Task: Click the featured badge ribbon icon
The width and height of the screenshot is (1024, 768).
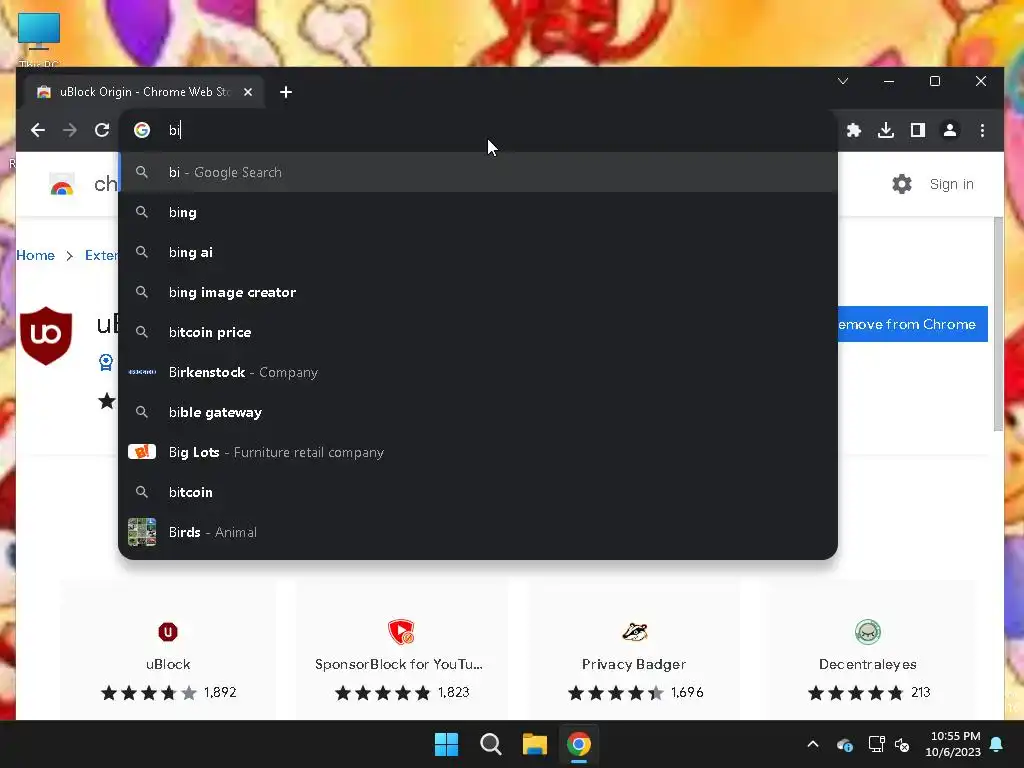Action: 106,362
